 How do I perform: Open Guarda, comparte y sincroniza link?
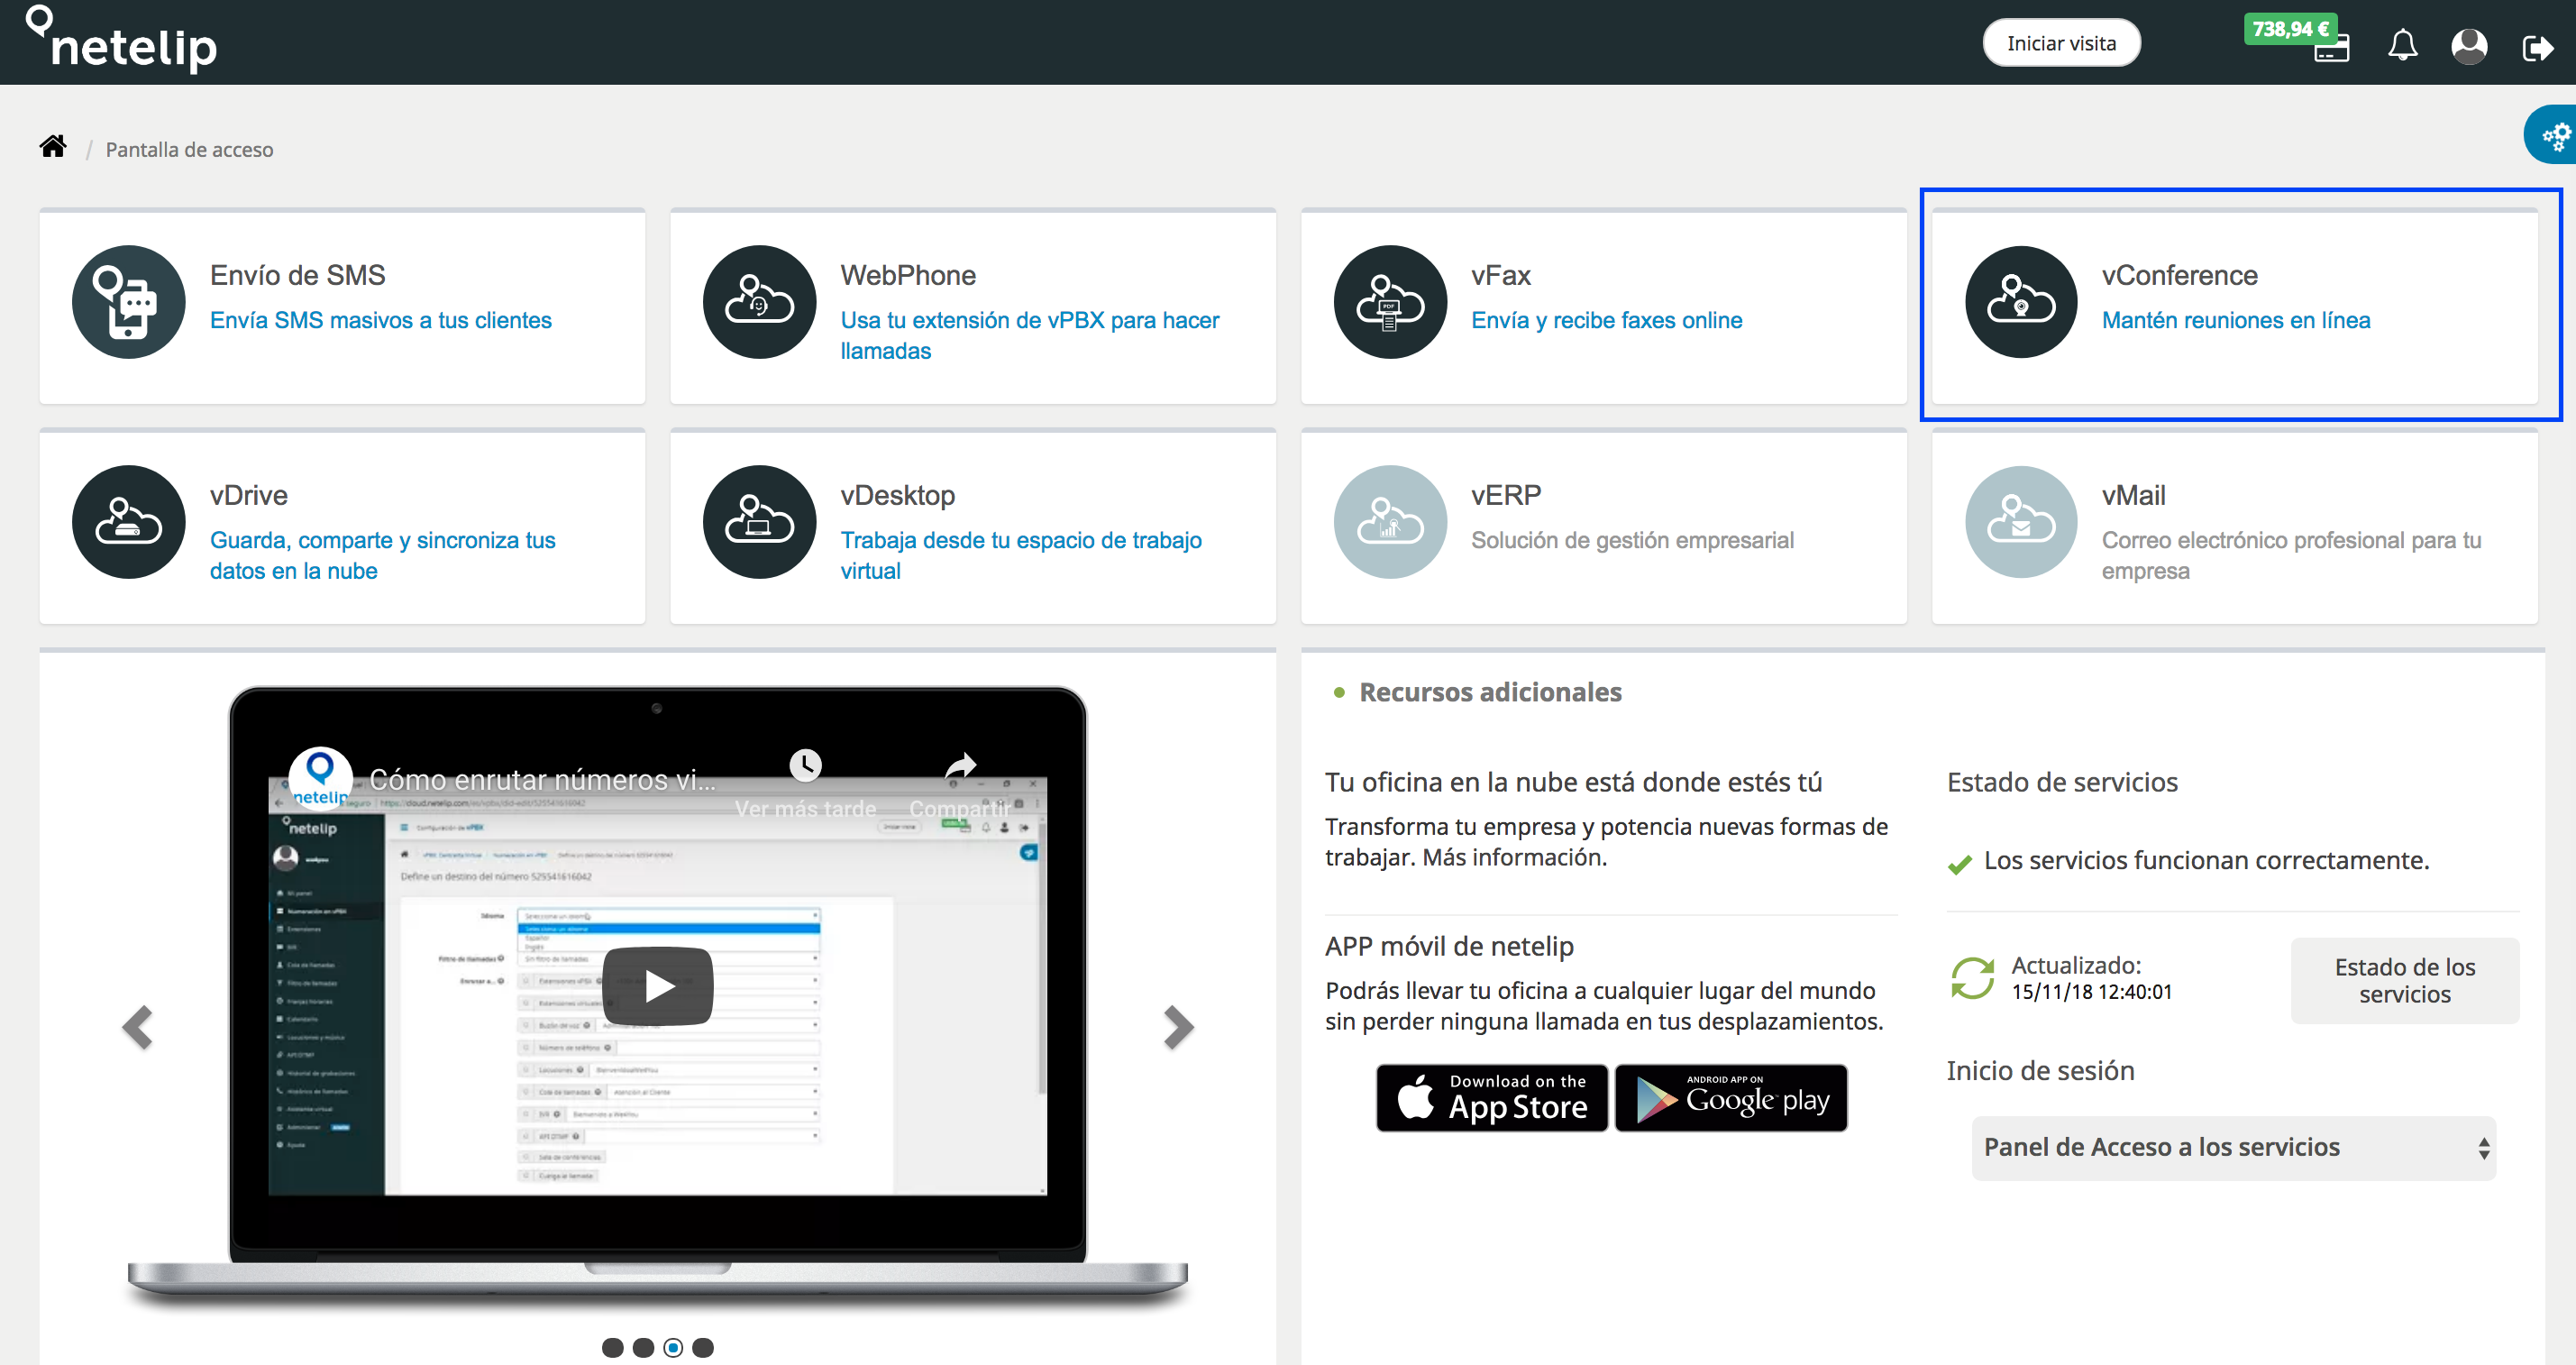[382, 555]
